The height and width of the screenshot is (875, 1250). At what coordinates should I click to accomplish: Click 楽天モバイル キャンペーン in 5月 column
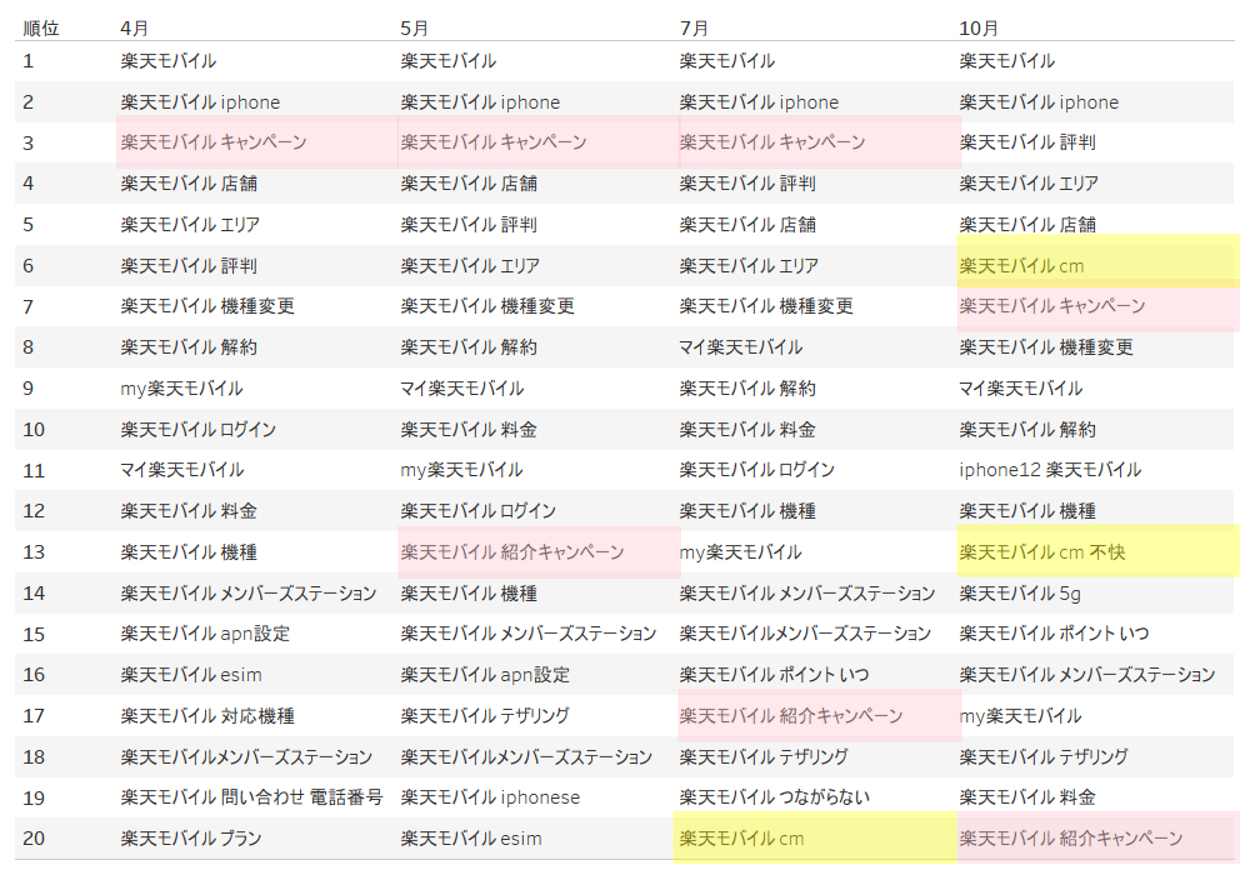[493, 143]
